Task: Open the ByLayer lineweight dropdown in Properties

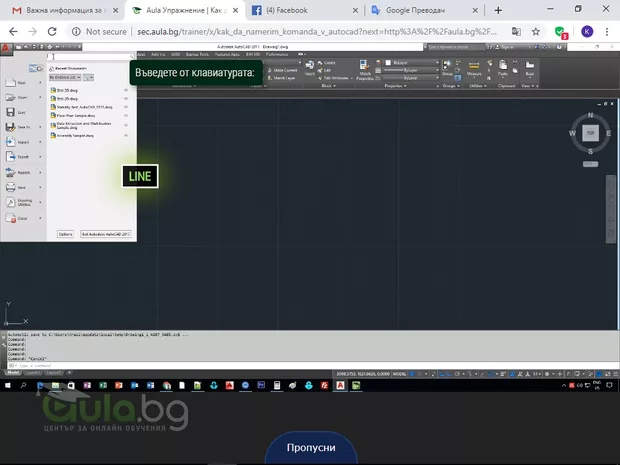Action: point(411,70)
